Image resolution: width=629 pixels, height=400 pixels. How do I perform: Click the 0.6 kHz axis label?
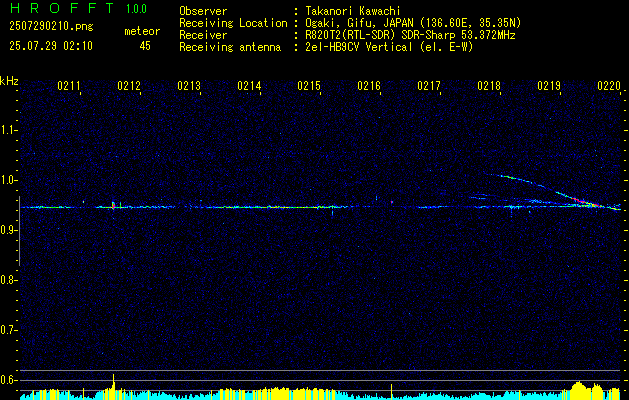[9, 380]
